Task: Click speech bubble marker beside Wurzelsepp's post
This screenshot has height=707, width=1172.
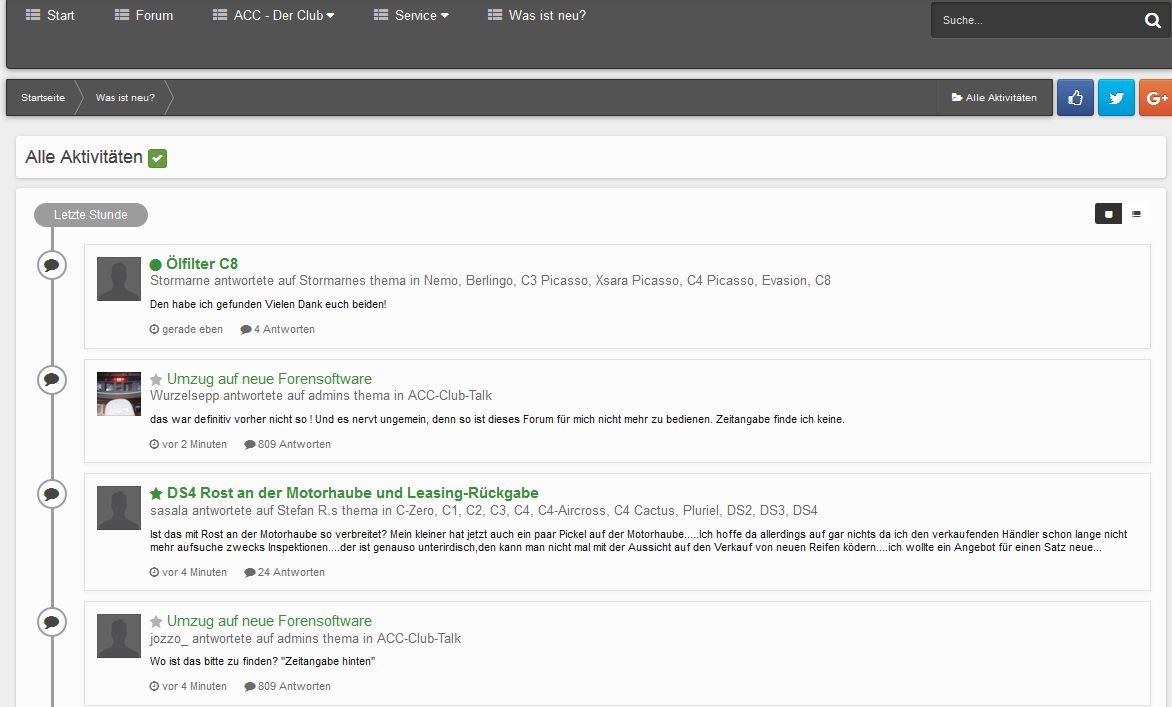Action: [x=52, y=380]
